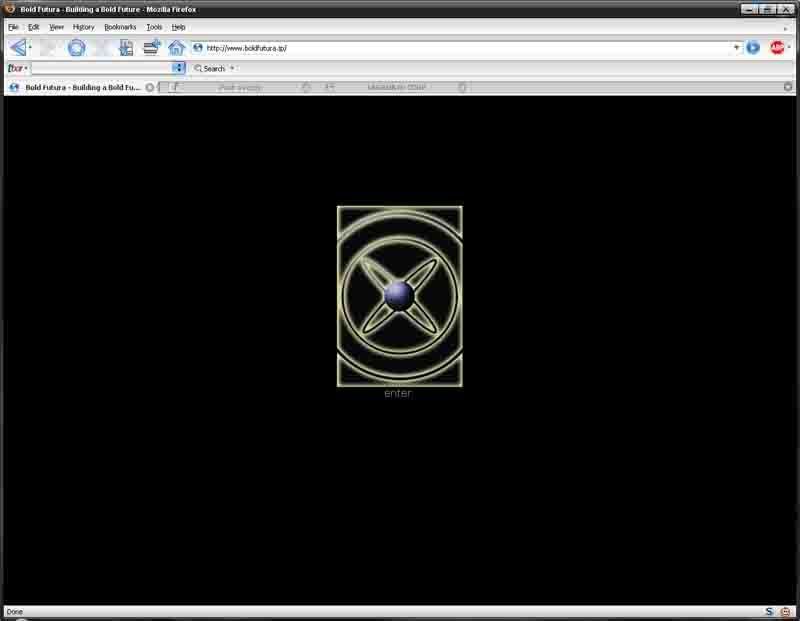
Task: Click the Reload page icon
Action: (x=76, y=47)
